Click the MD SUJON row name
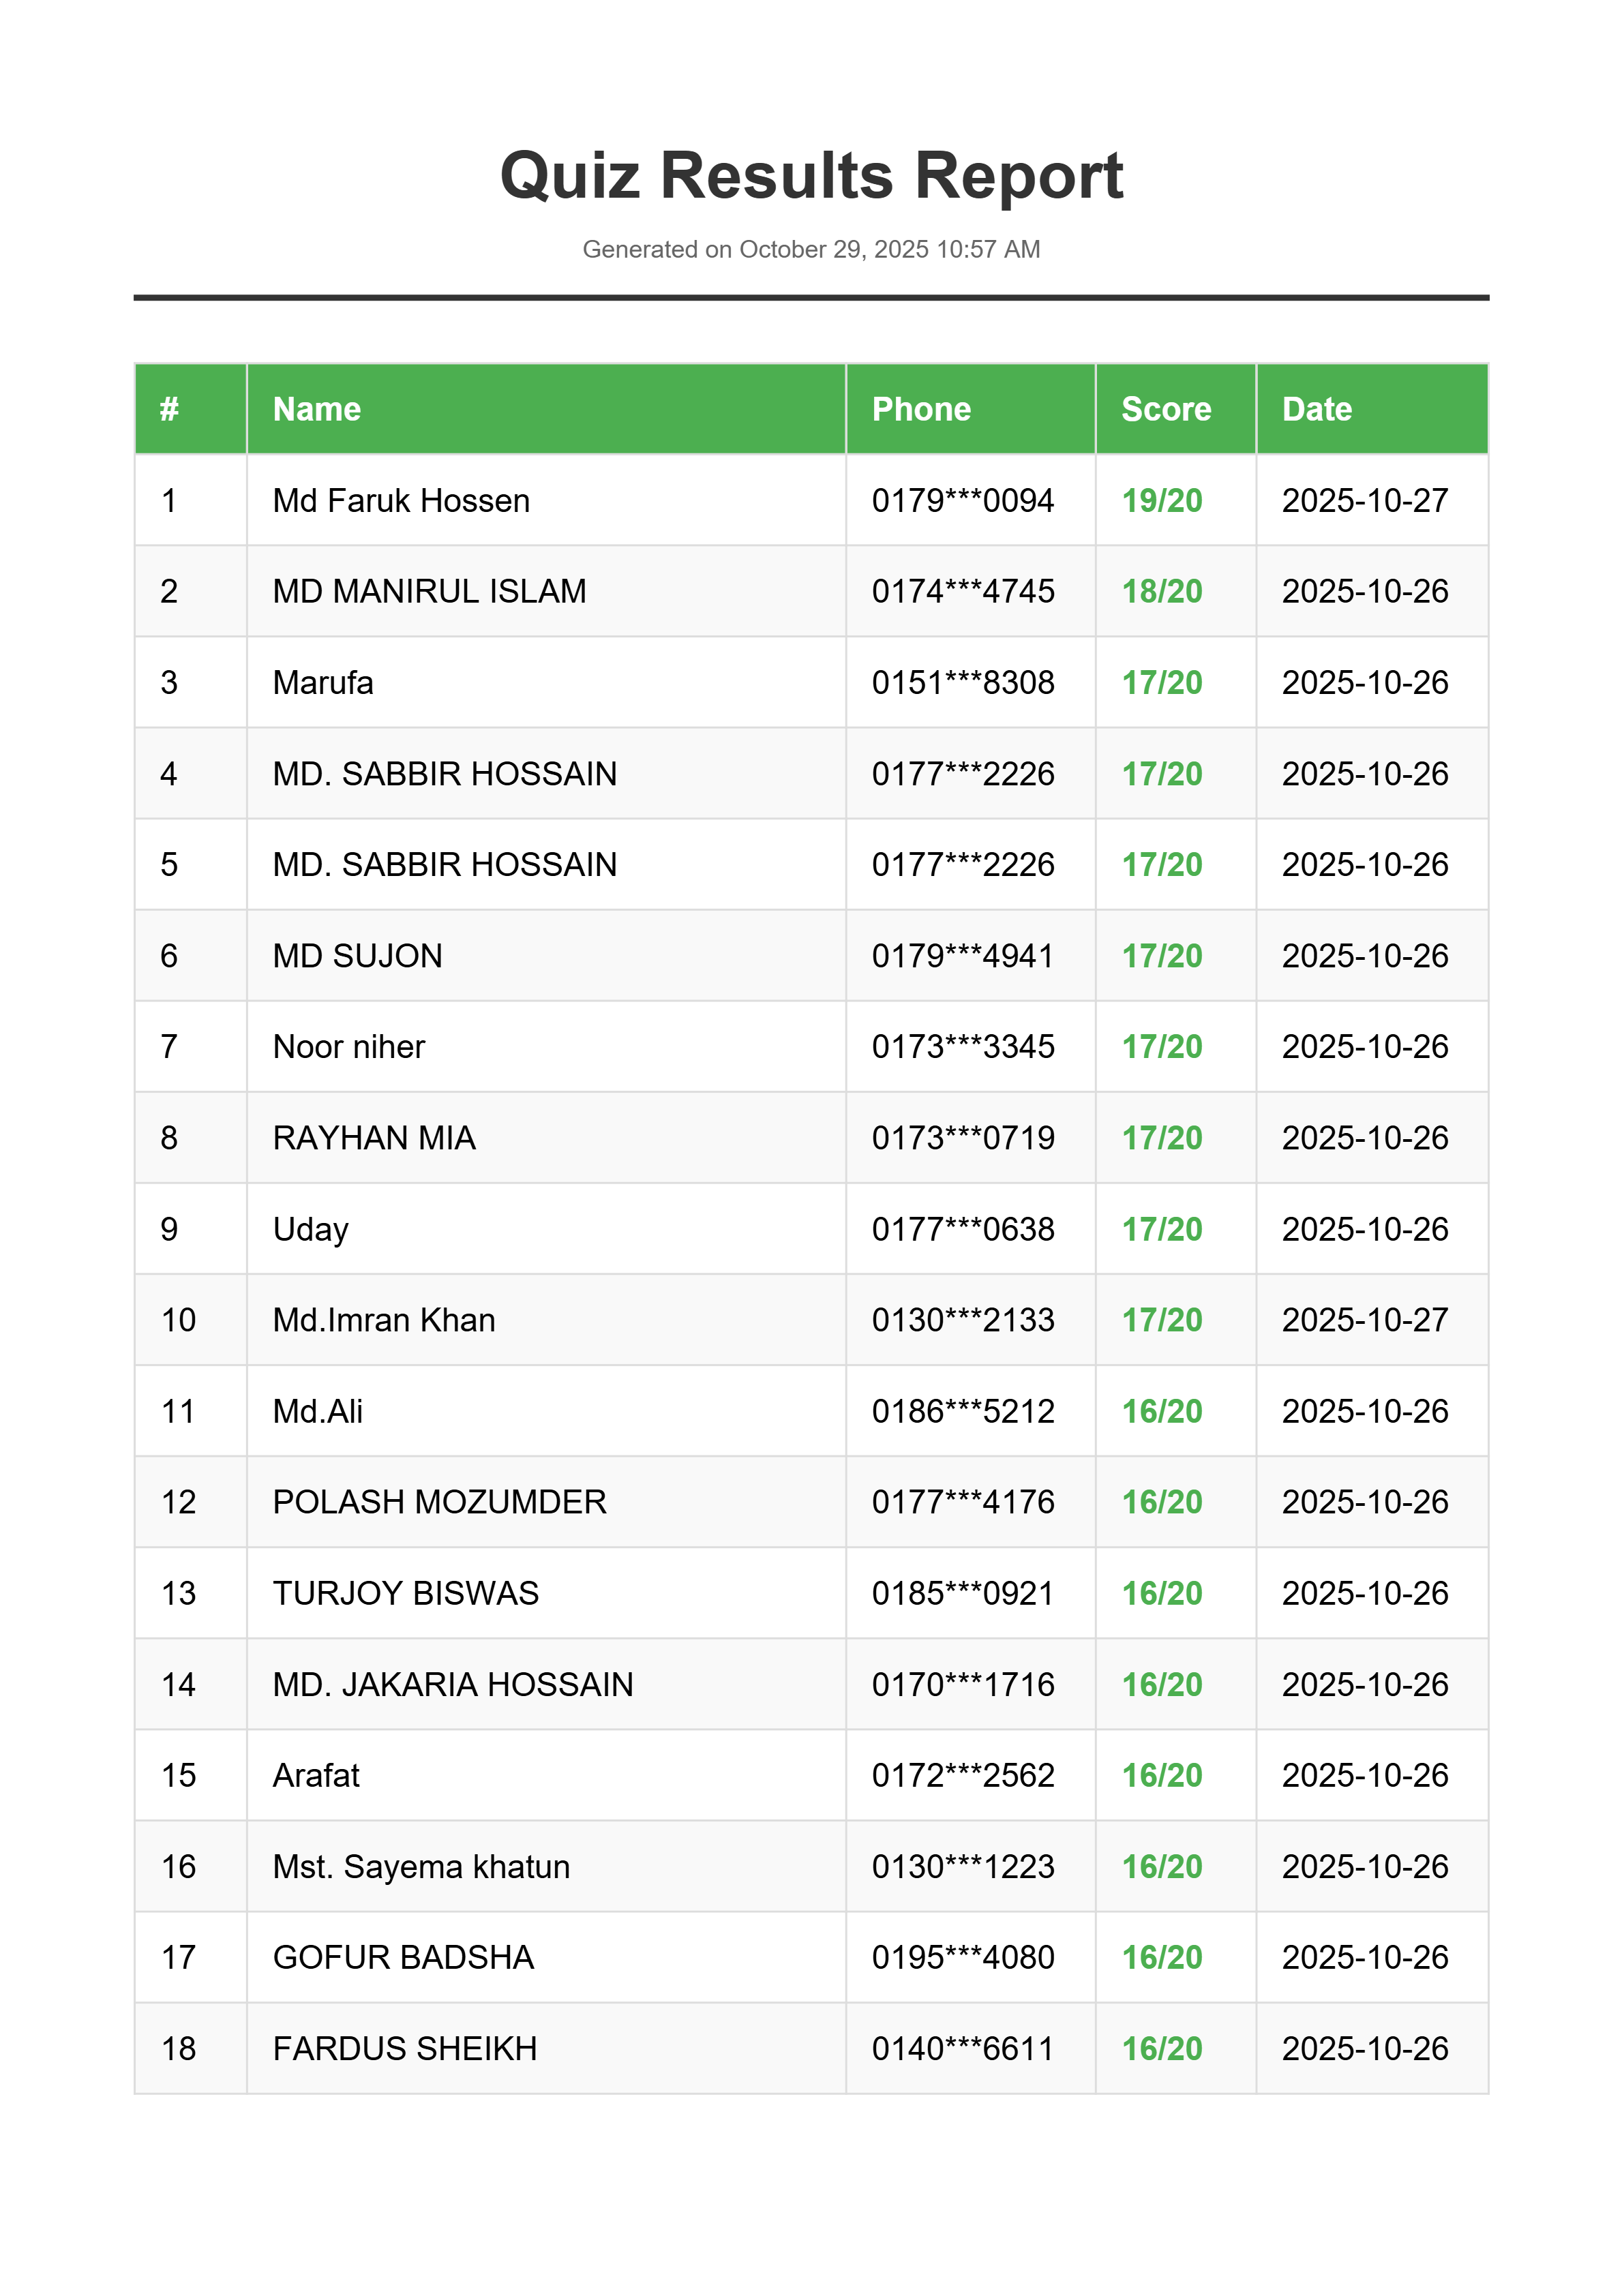Image resolution: width=1624 pixels, height=2296 pixels. coord(357,956)
